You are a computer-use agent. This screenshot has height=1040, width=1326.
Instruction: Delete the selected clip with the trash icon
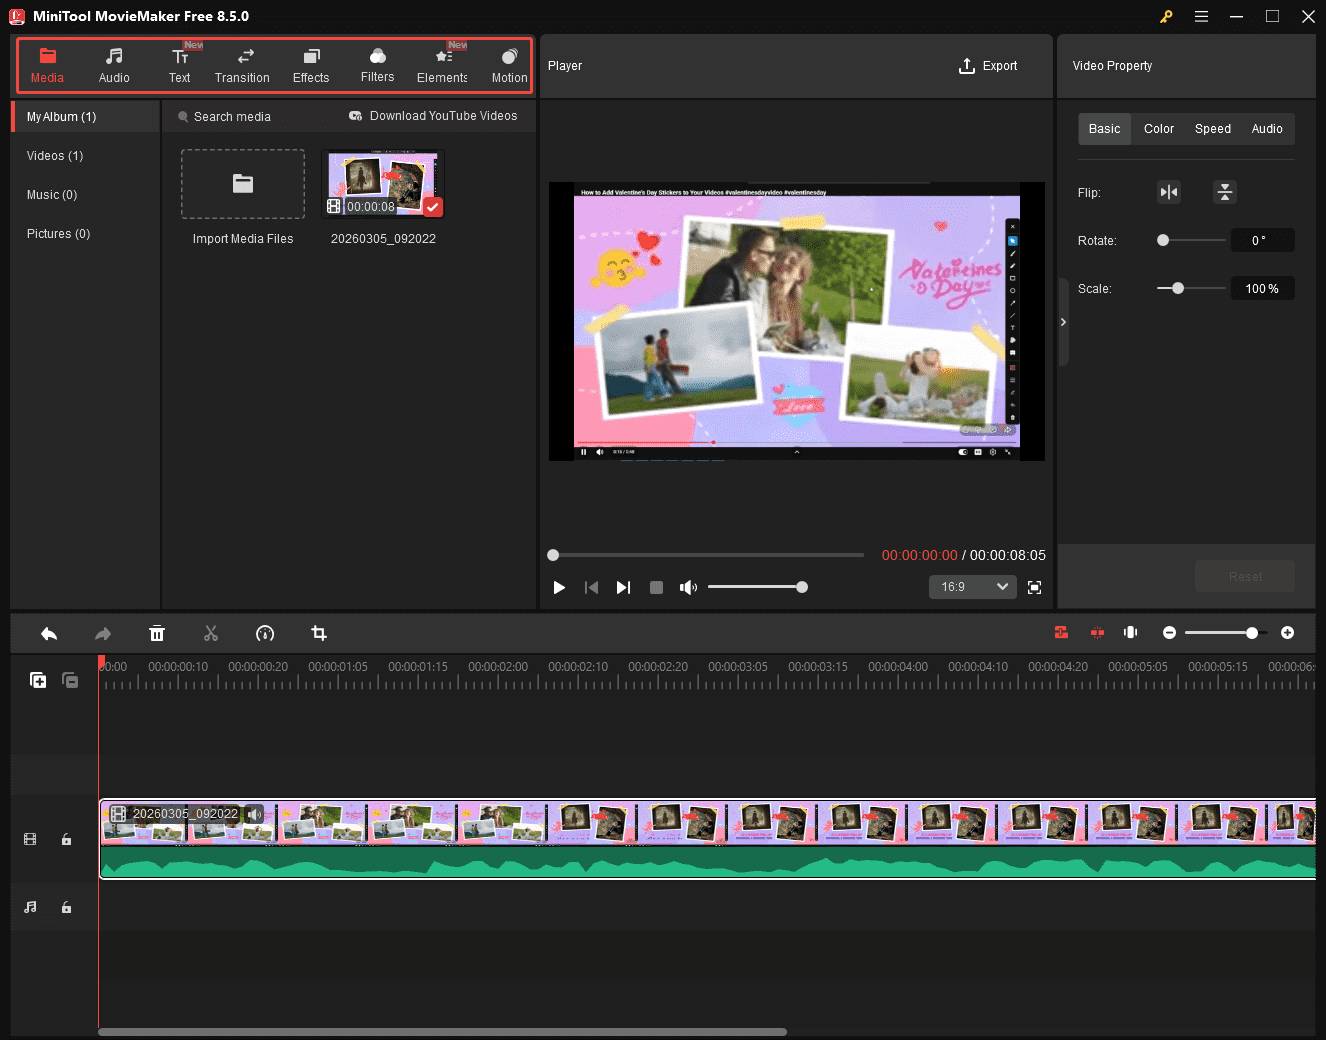click(x=157, y=633)
